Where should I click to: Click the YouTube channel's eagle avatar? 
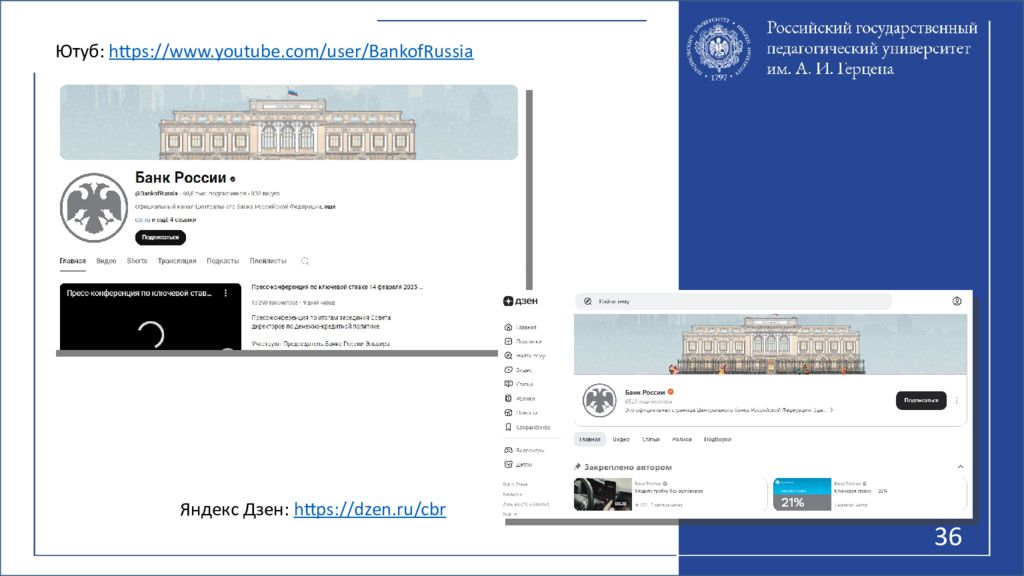[94, 208]
